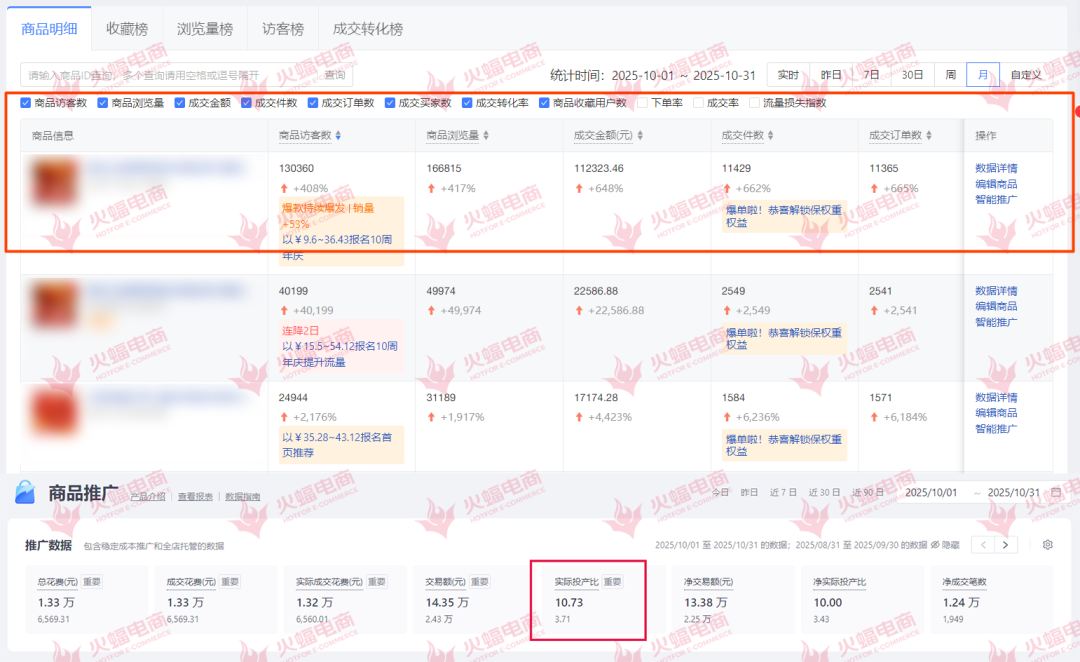The width and height of the screenshot is (1080, 662).
Task: Switch to the 收藏榜 tab
Action: tap(127, 29)
